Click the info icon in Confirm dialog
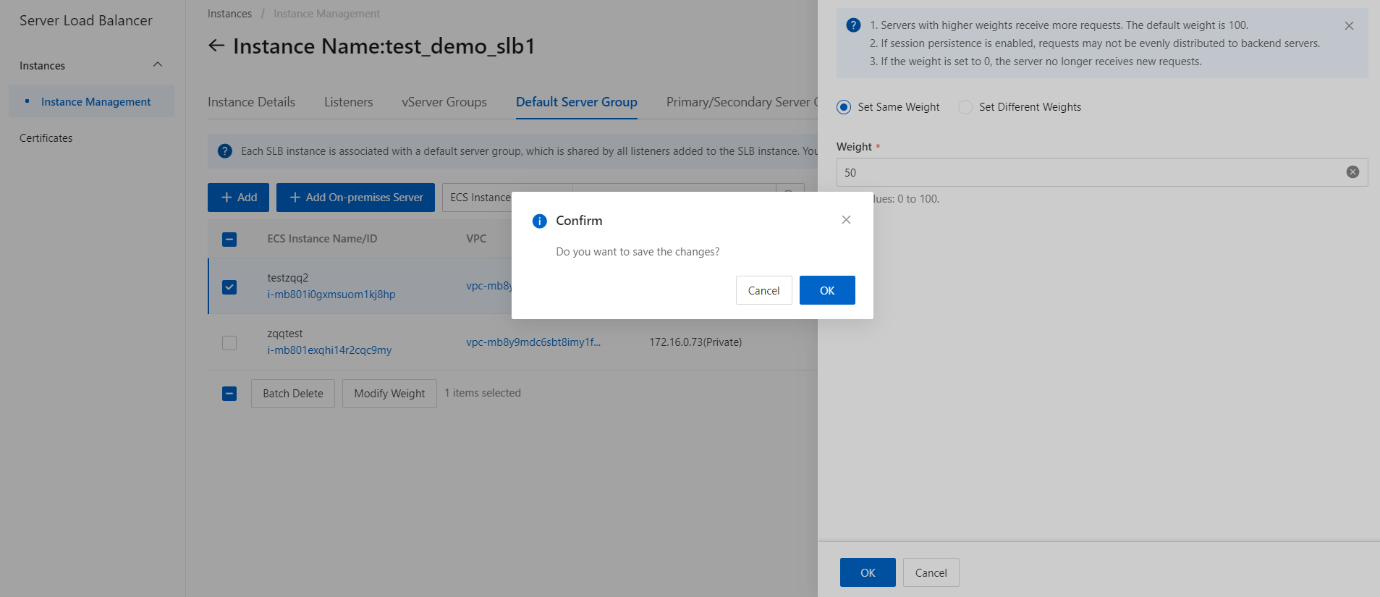Screen dimensions: 1380x597 (540, 221)
